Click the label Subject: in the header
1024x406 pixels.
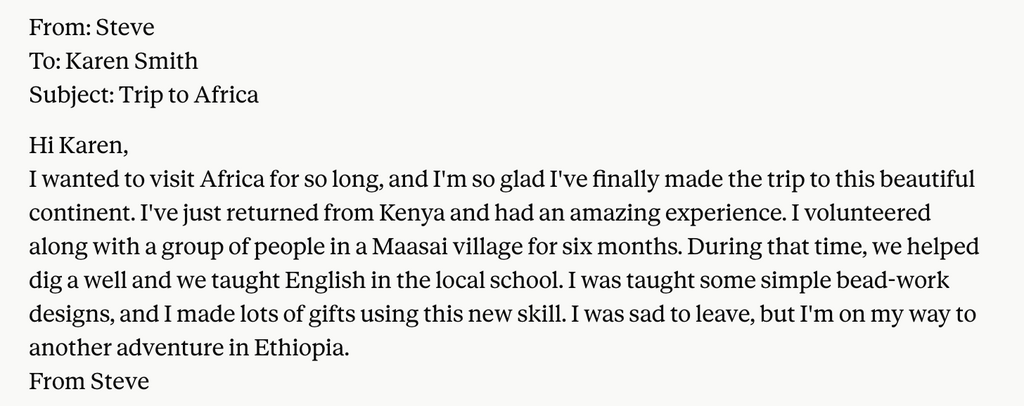[72, 95]
